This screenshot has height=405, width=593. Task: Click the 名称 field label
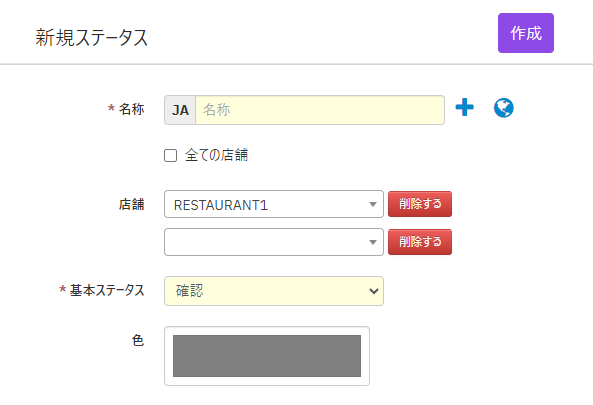pos(131,109)
